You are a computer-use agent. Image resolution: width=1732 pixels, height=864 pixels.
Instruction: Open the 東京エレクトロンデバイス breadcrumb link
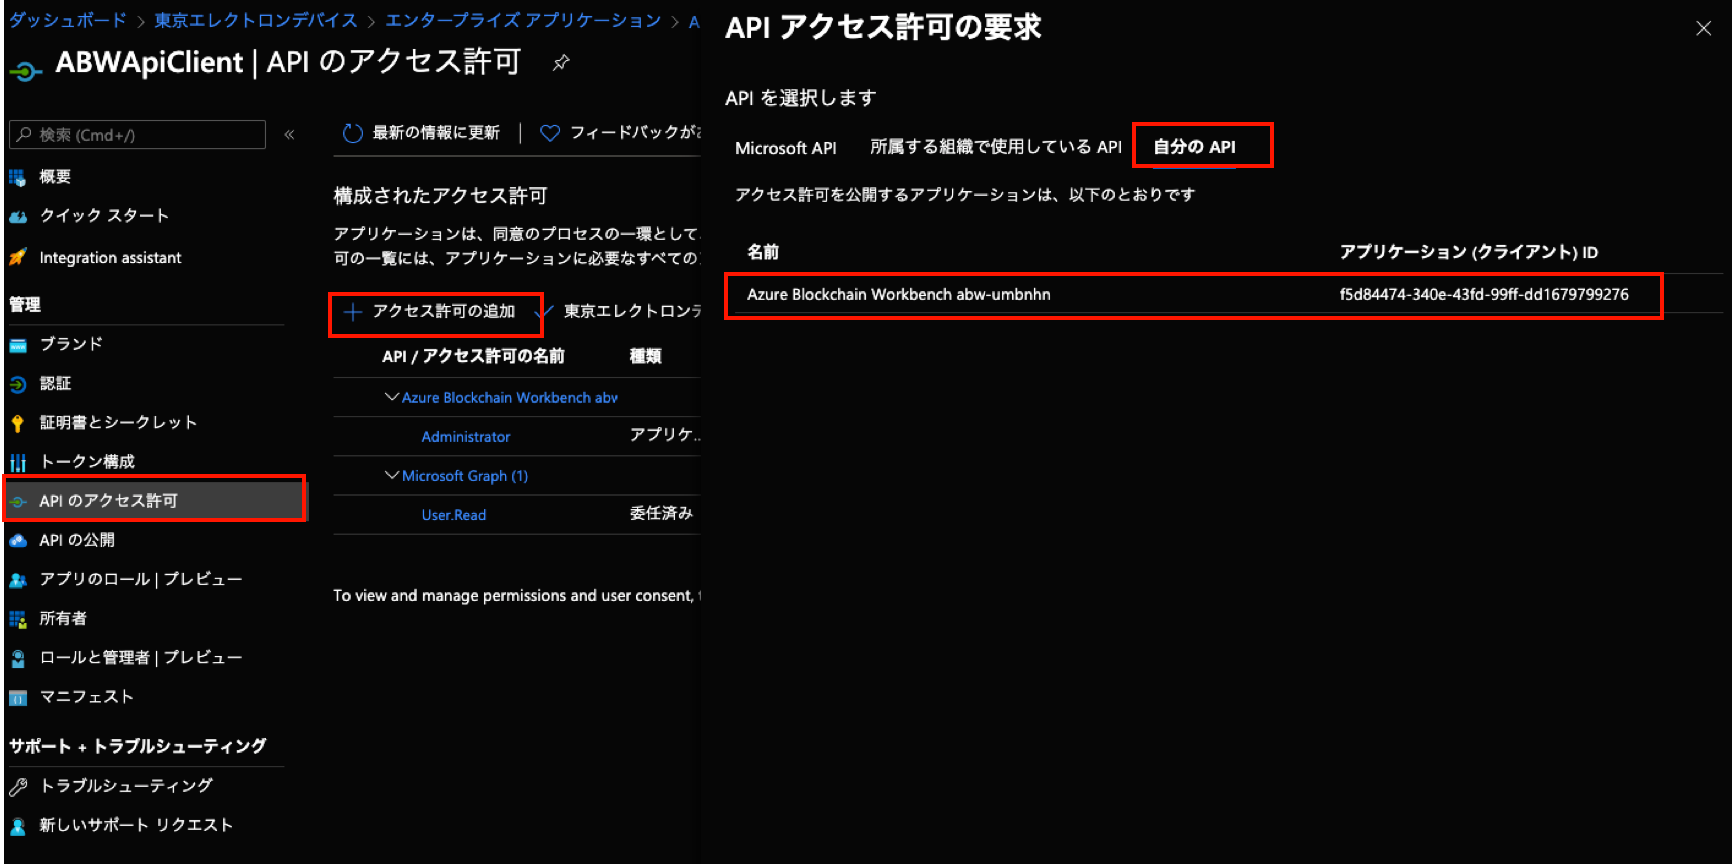[x=256, y=20]
